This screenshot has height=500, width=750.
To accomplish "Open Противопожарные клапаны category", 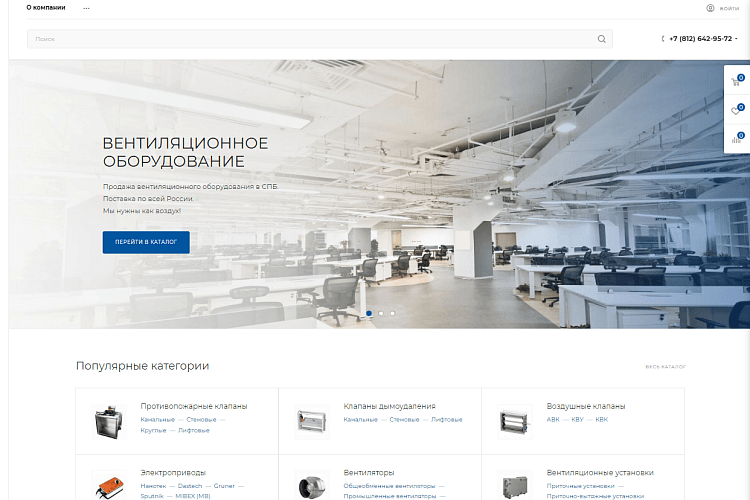I will pyautogui.click(x=194, y=406).
